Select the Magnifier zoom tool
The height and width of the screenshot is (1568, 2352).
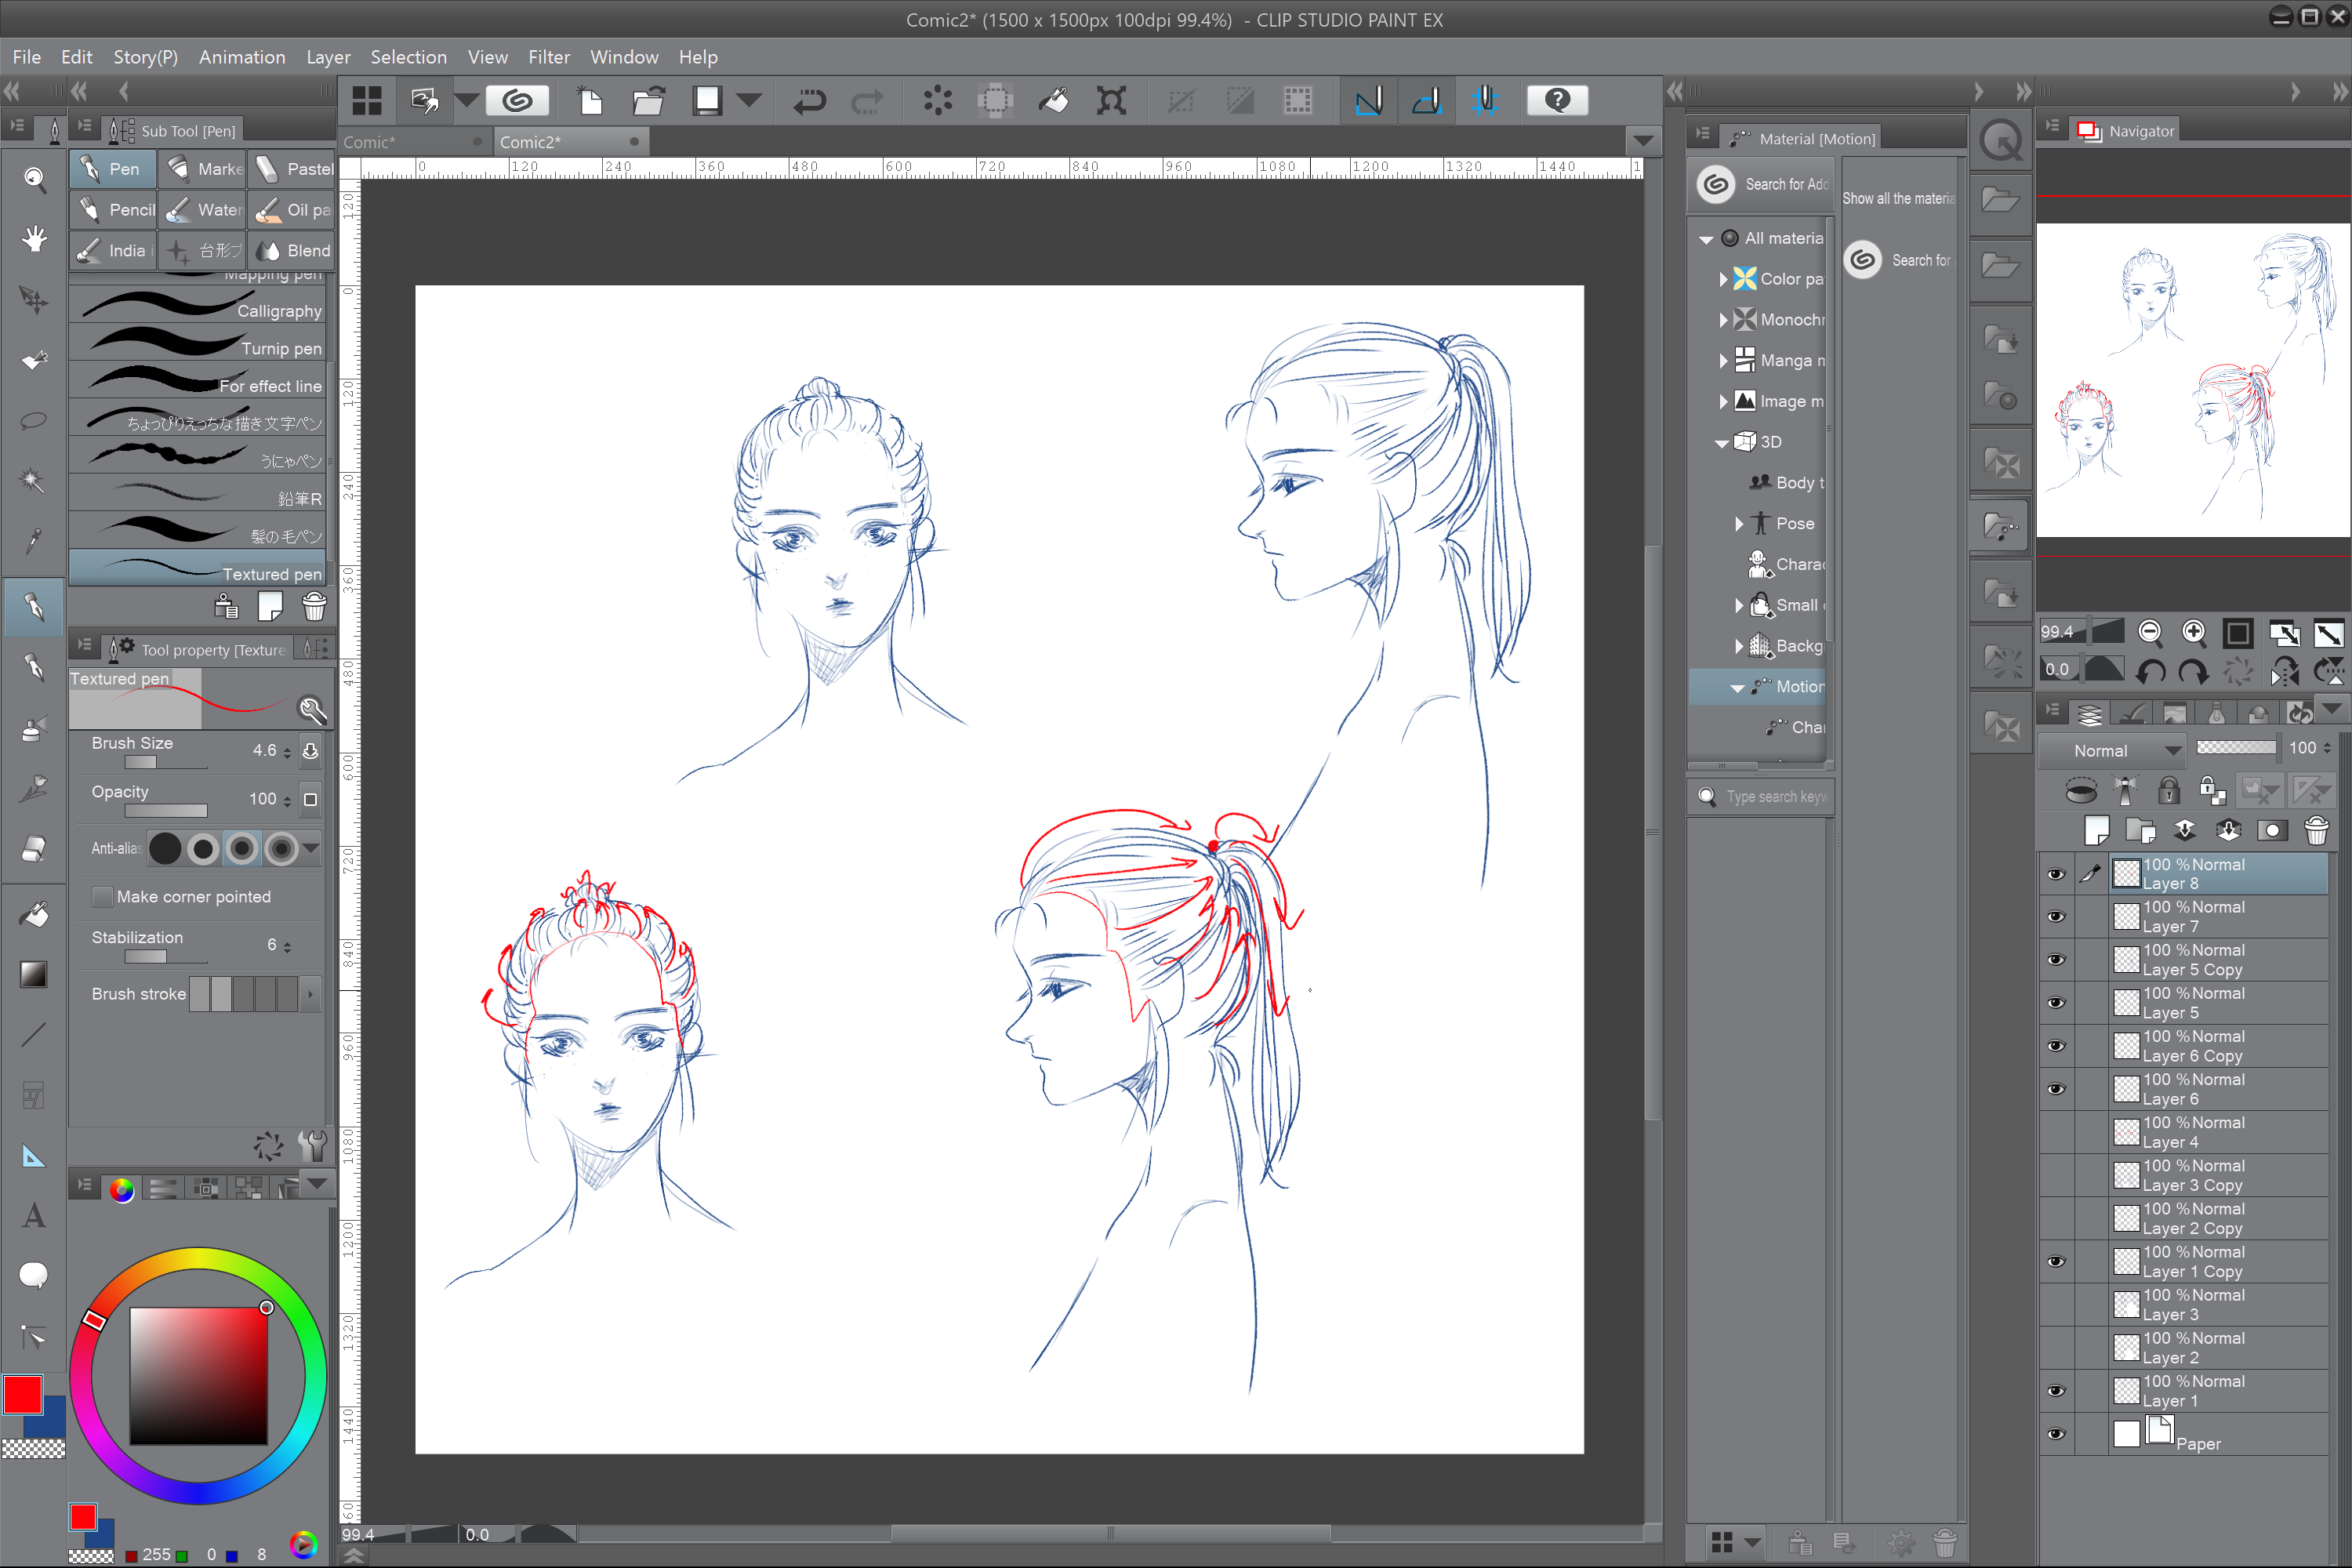coord(34,179)
